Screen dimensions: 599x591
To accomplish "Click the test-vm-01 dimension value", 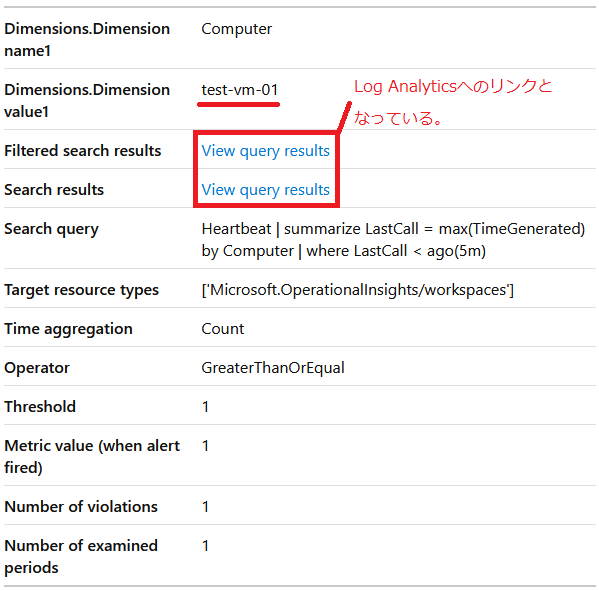I will point(240,90).
